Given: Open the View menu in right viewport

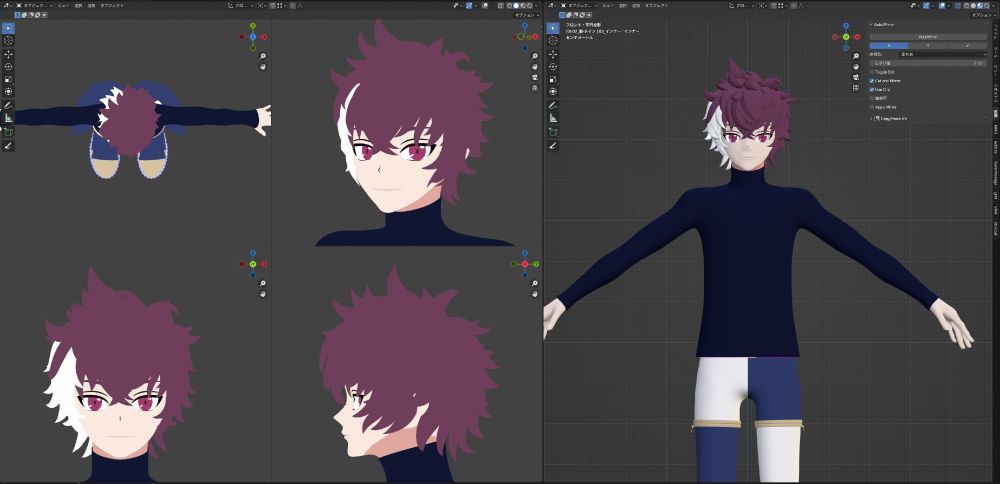Looking at the screenshot, I should point(608,5).
